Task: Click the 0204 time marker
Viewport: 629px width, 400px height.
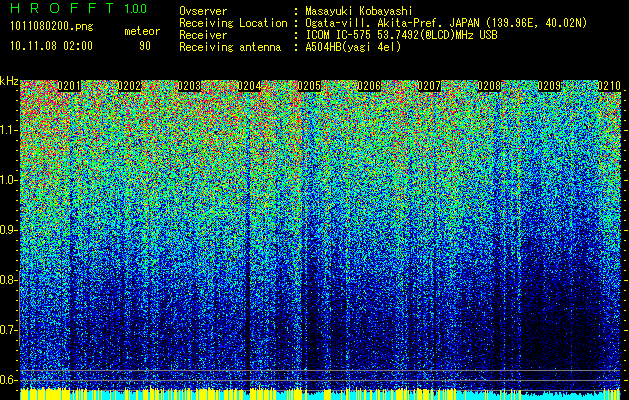Action: 249,86
